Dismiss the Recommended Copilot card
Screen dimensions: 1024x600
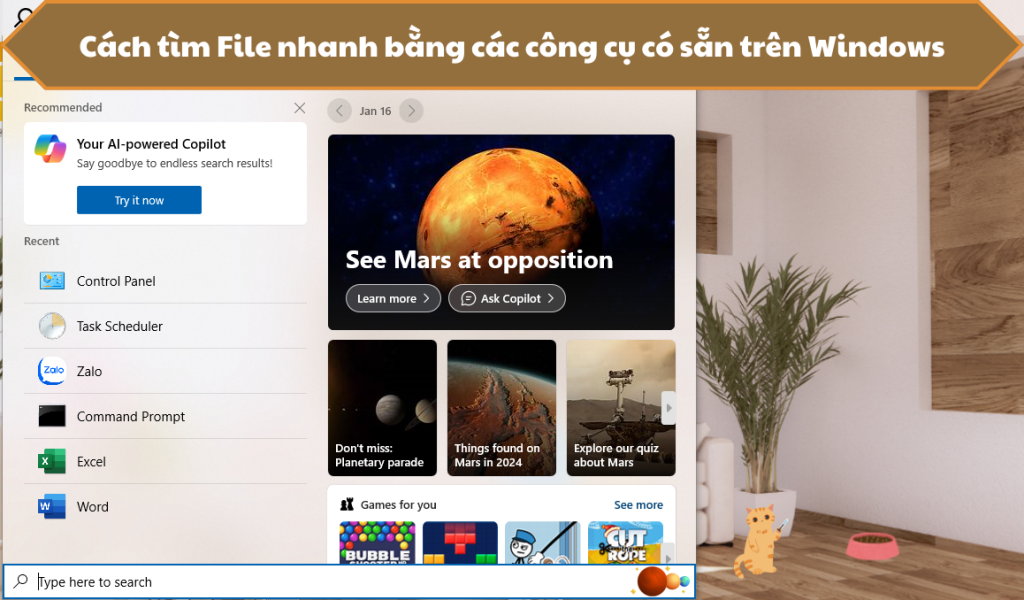(x=299, y=108)
